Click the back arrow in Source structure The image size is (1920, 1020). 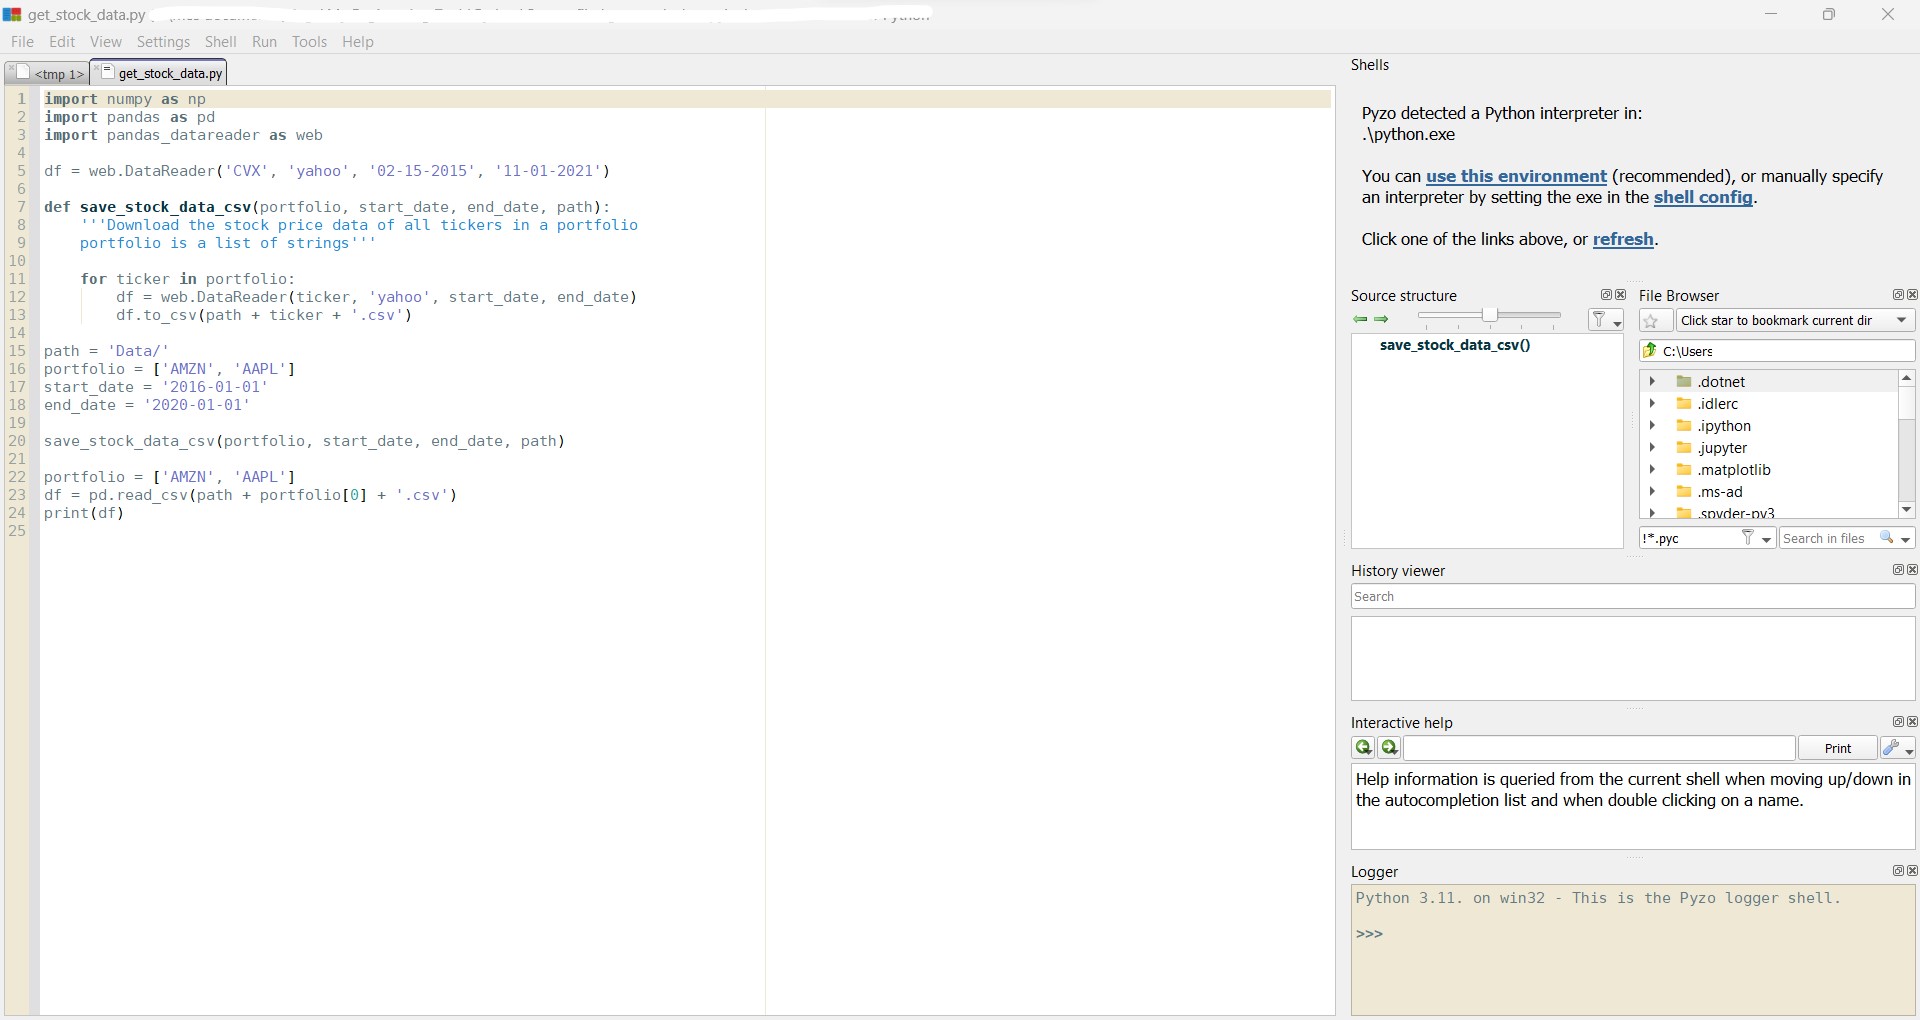(1359, 320)
